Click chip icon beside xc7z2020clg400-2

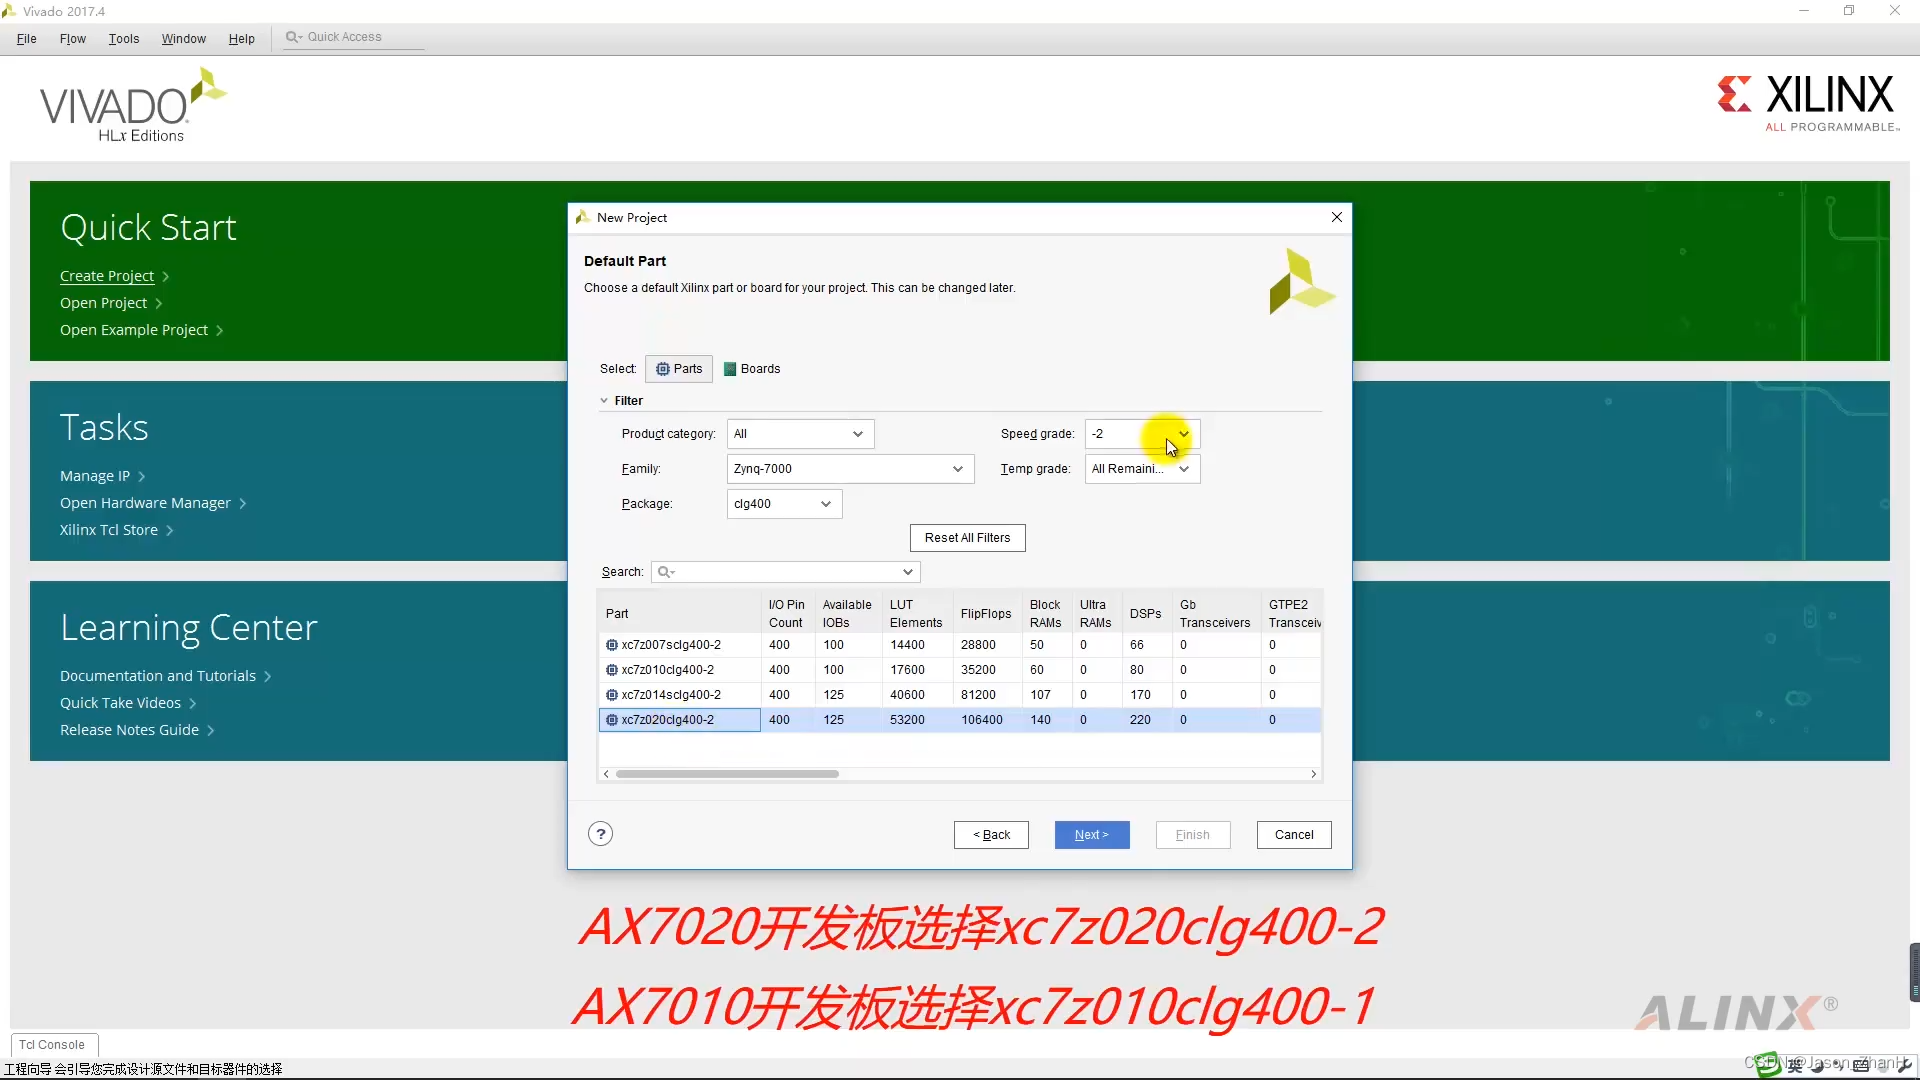pos(611,720)
